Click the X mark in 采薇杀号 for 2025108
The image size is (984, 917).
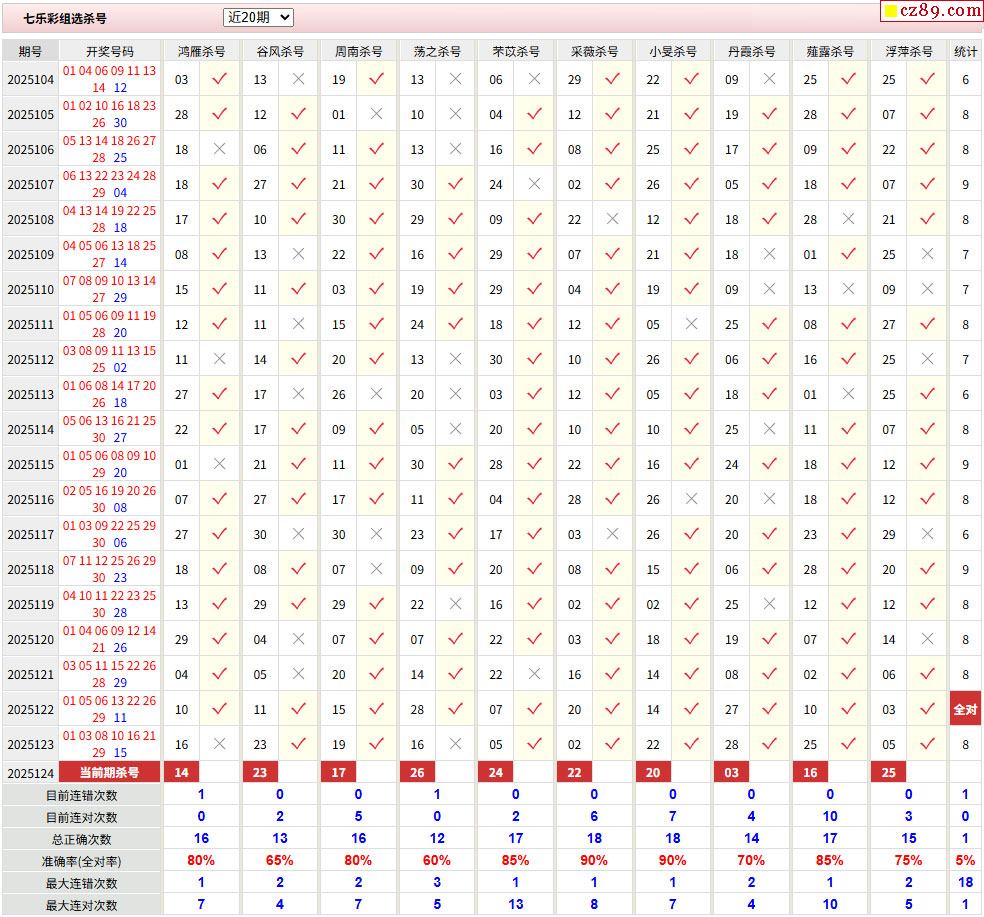[613, 219]
